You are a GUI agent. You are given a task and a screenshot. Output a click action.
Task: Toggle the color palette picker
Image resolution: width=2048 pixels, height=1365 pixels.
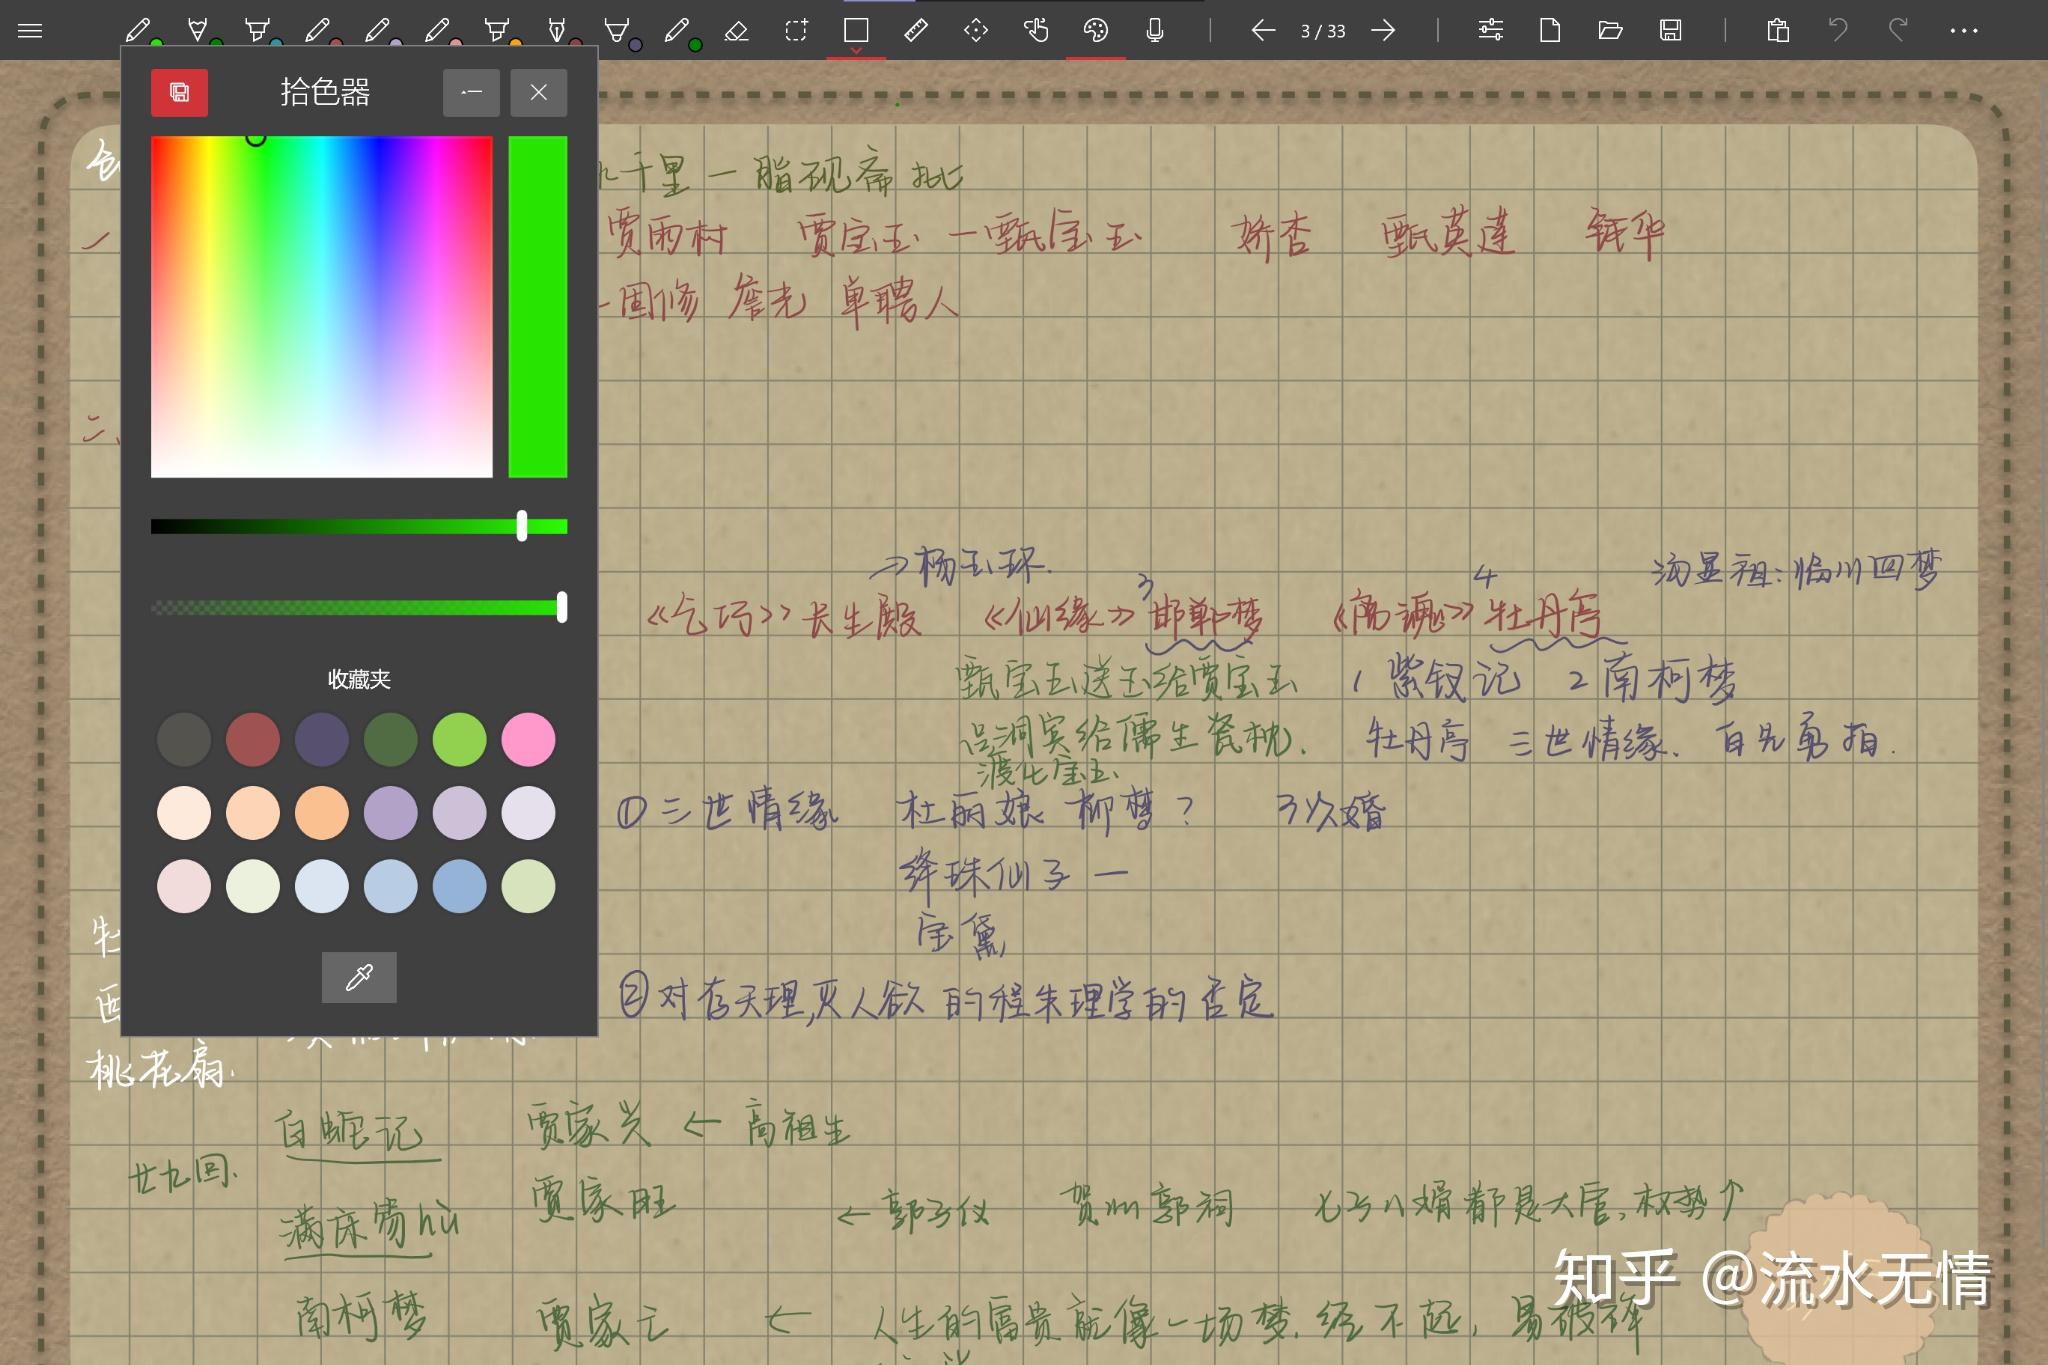coord(1096,30)
